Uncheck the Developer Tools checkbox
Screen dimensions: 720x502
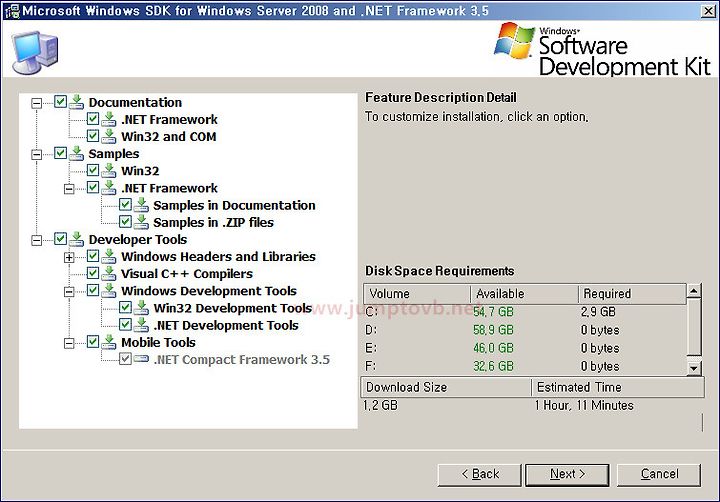coord(61,238)
